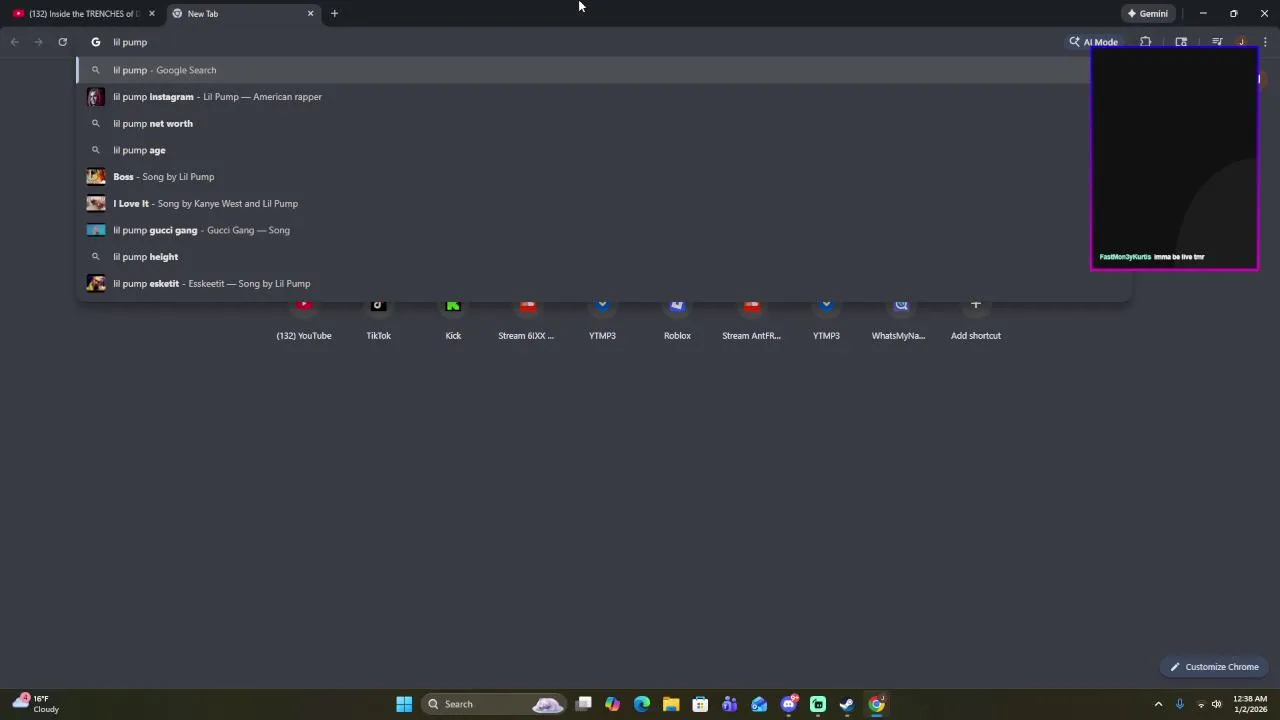Open the Cloudy weather widget

[x=36, y=704]
